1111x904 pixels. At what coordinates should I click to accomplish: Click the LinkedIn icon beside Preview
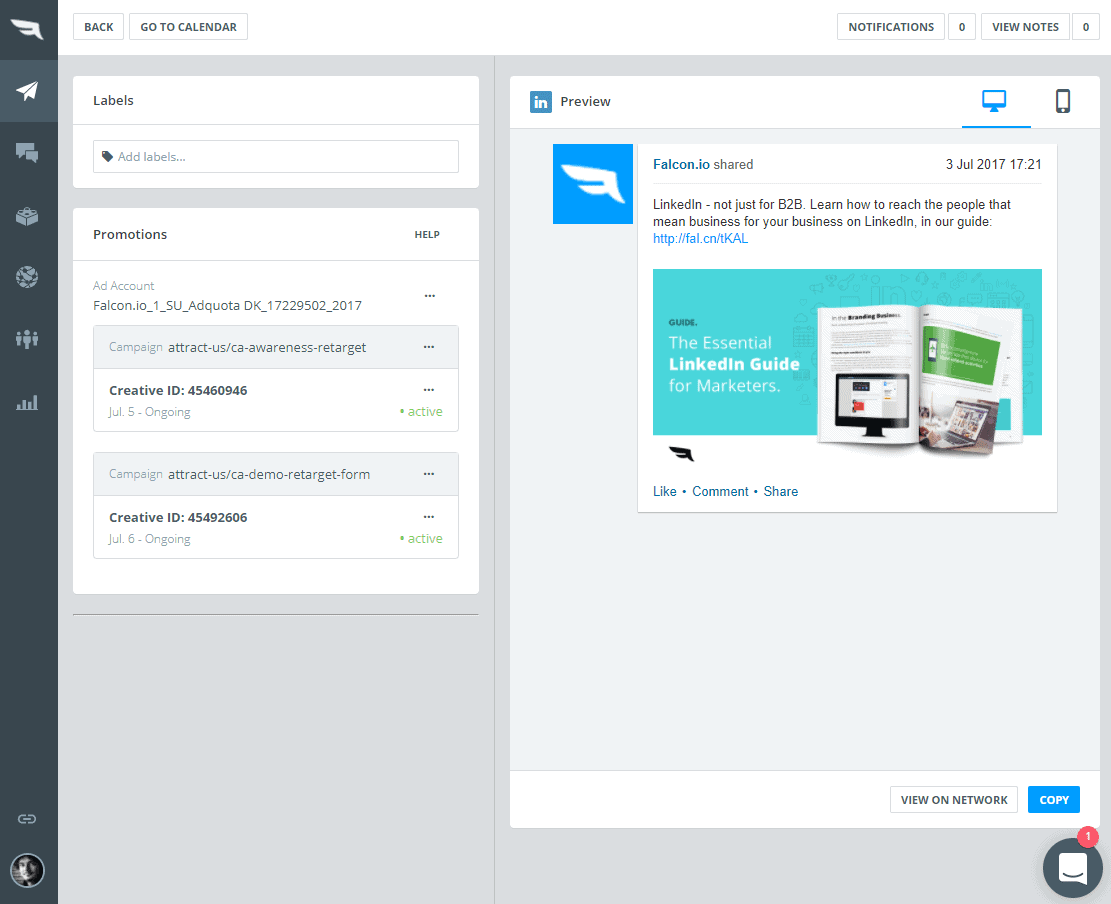point(541,102)
